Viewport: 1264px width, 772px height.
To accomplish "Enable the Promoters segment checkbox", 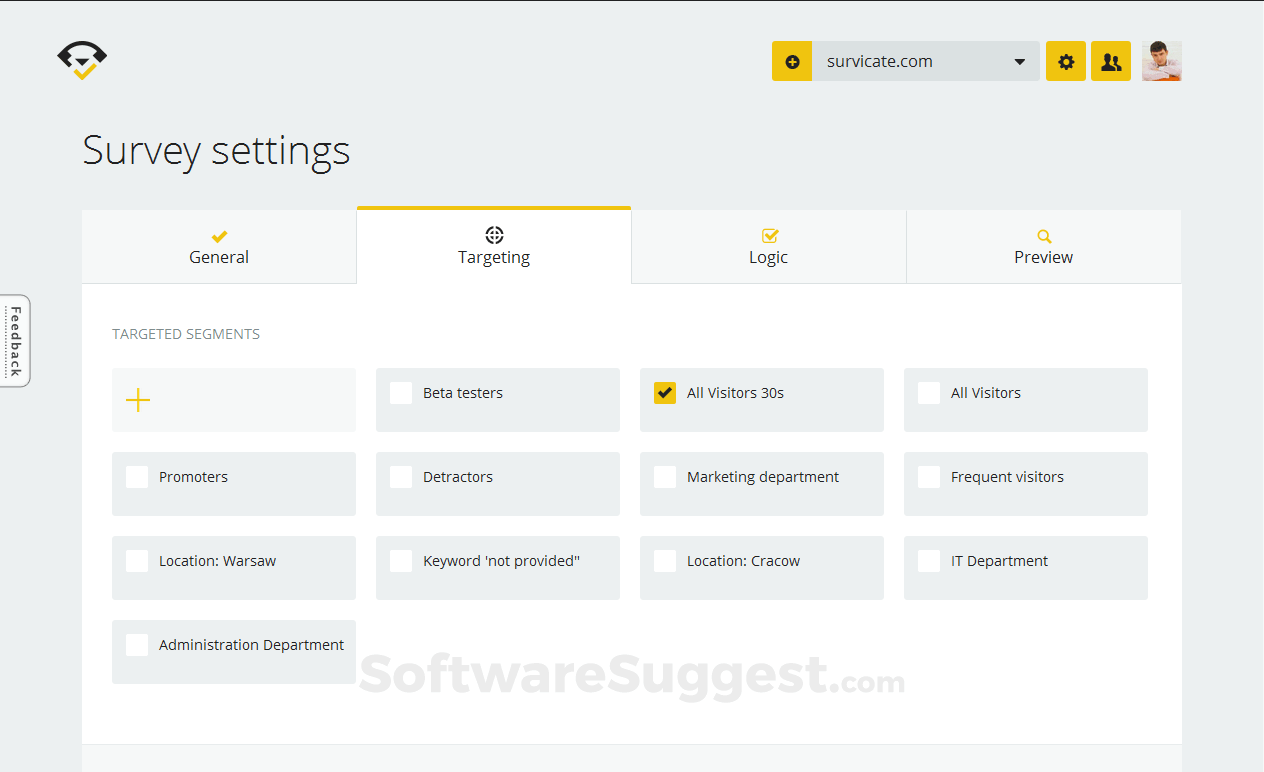I will point(137,477).
